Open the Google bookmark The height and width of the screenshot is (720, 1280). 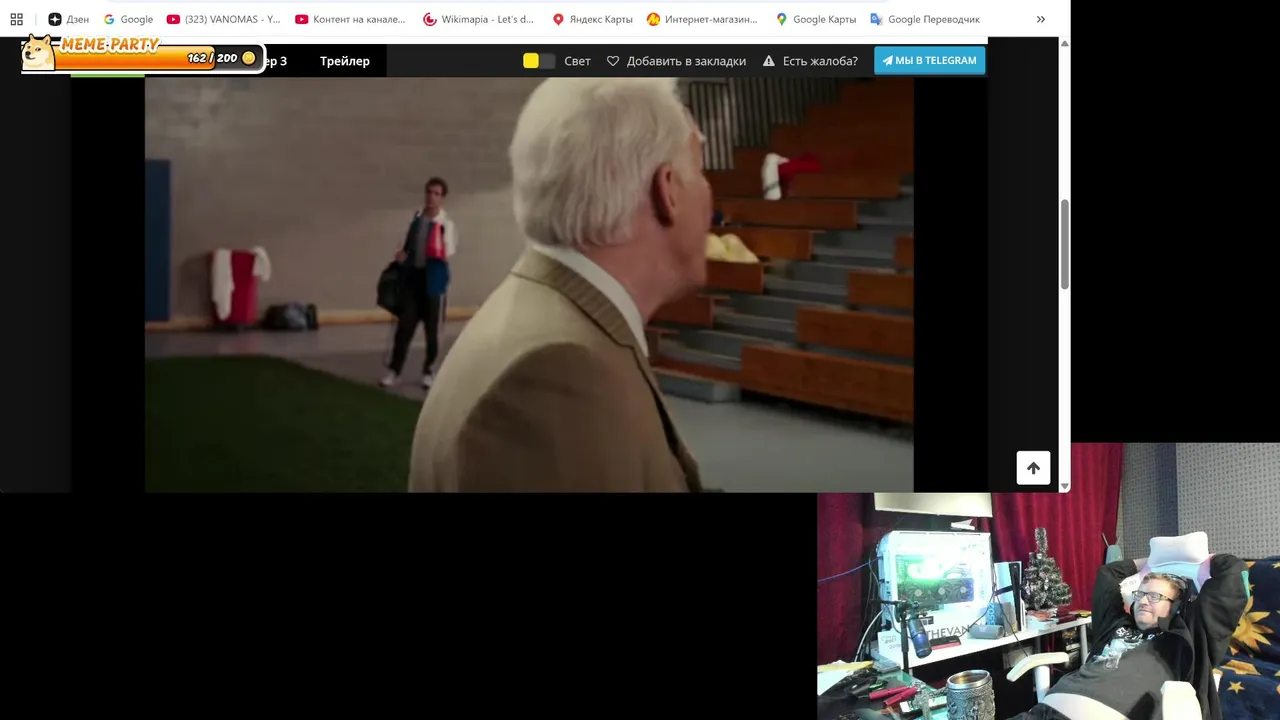(x=128, y=19)
